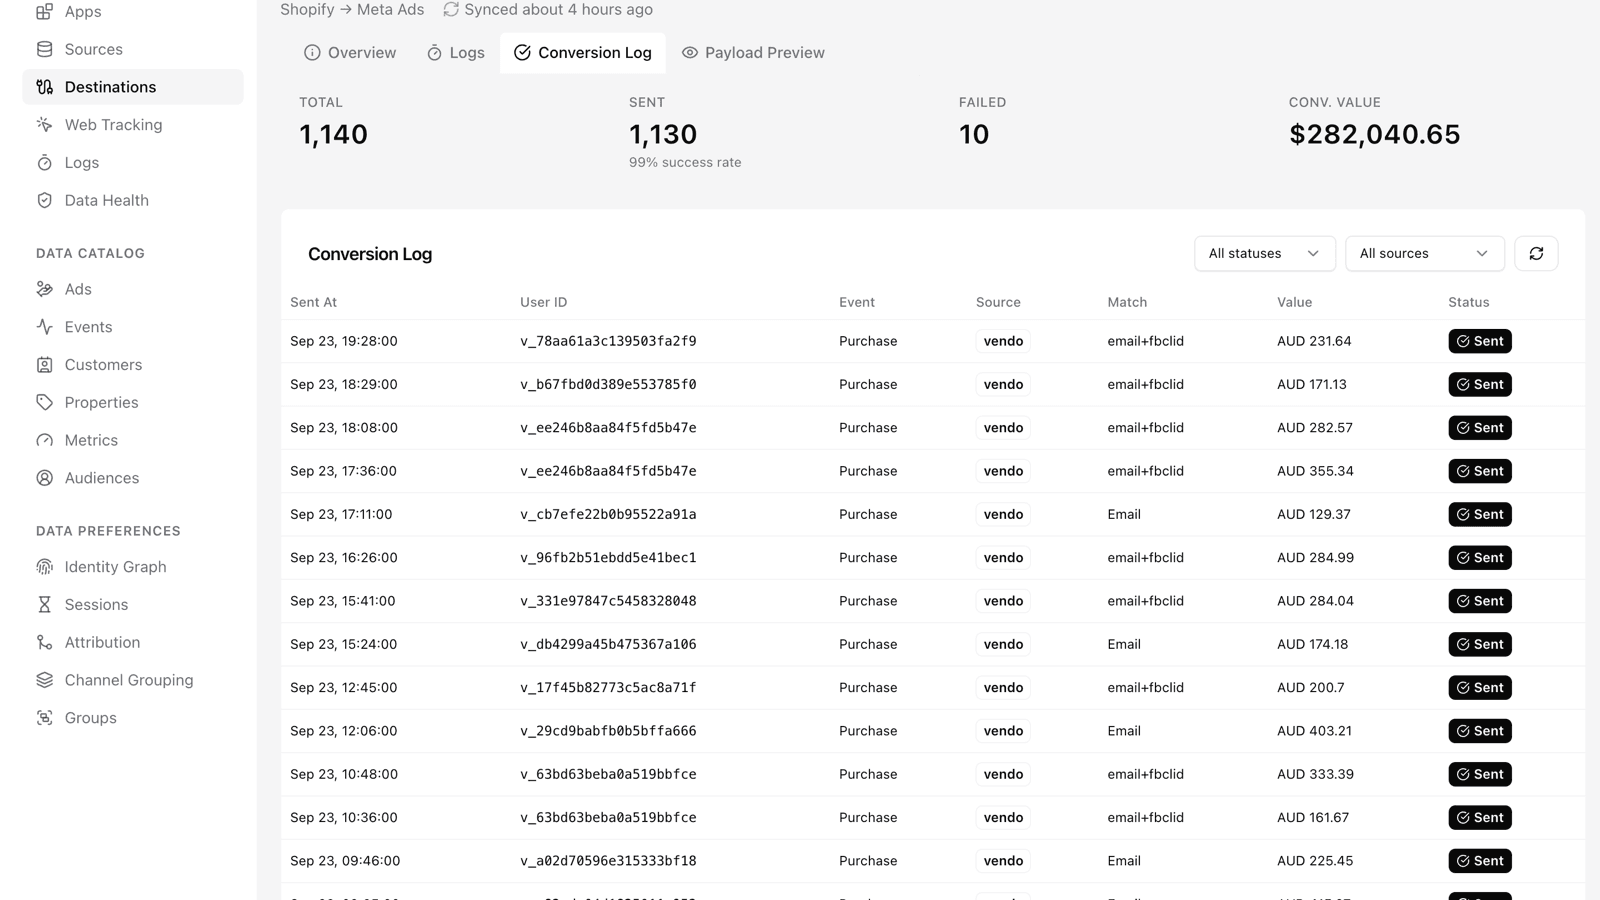Click the Metrics gauge icon
The image size is (1600, 900).
44,440
